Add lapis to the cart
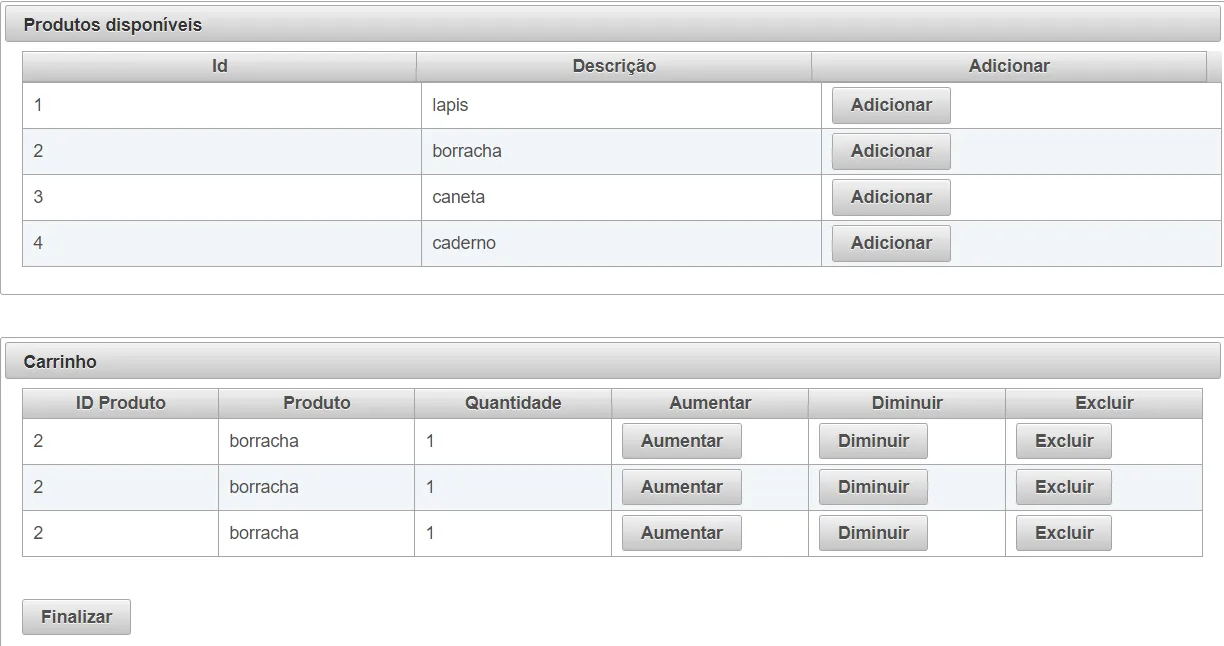This screenshot has width=1224, height=646. [x=891, y=105]
